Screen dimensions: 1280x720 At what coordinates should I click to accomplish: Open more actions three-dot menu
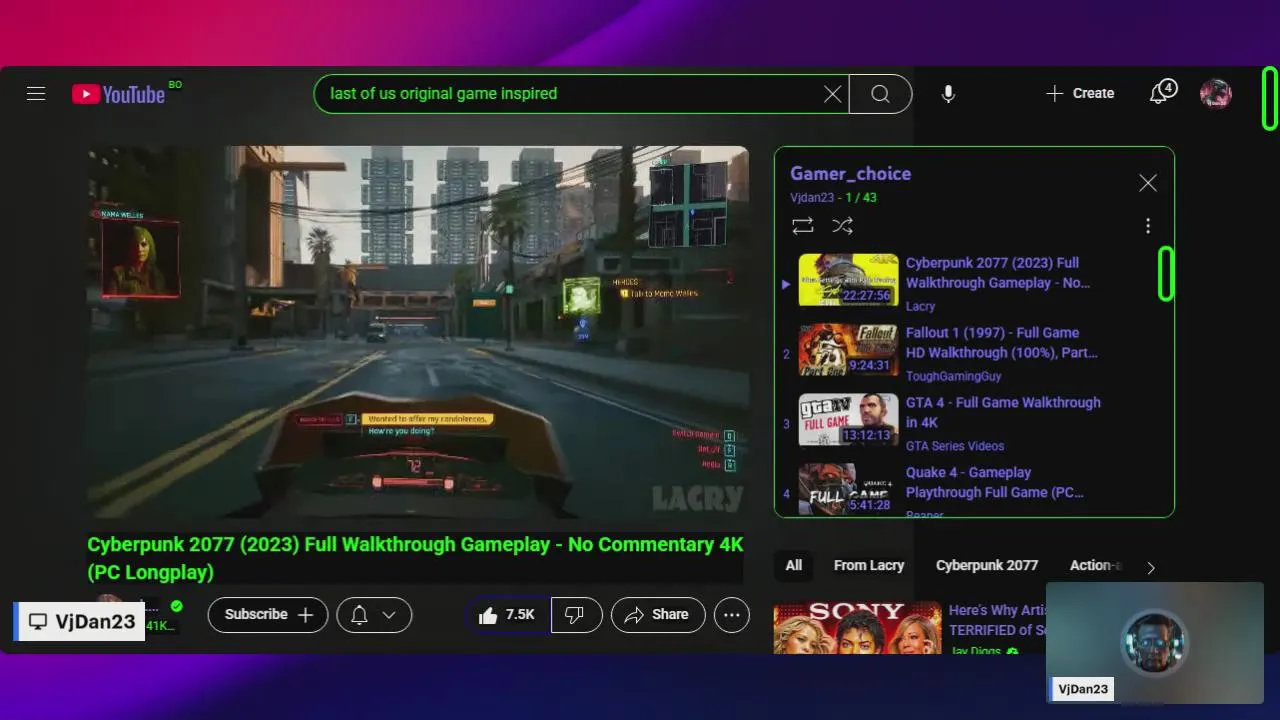732,615
